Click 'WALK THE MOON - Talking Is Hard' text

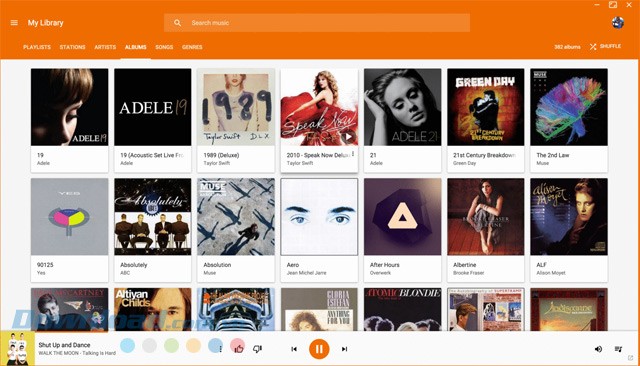point(77,353)
